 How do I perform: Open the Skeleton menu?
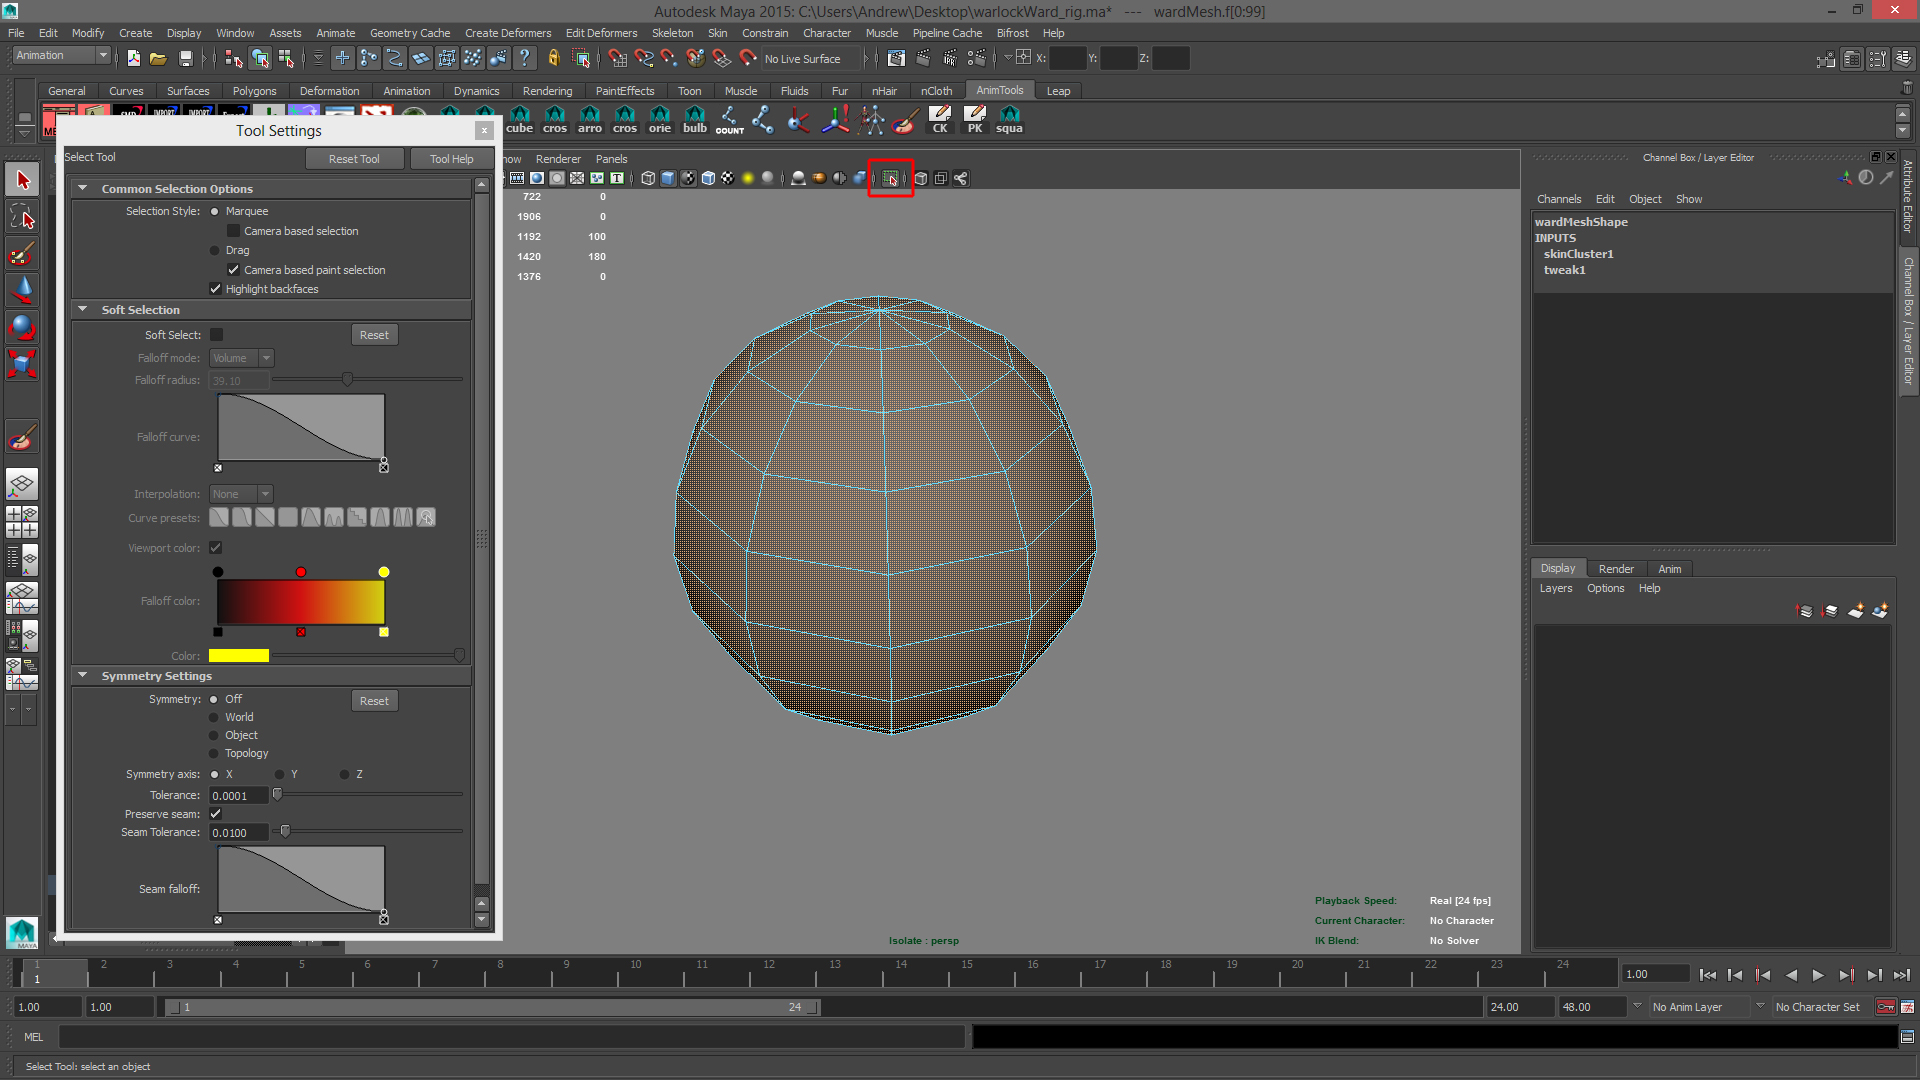(x=672, y=33)
